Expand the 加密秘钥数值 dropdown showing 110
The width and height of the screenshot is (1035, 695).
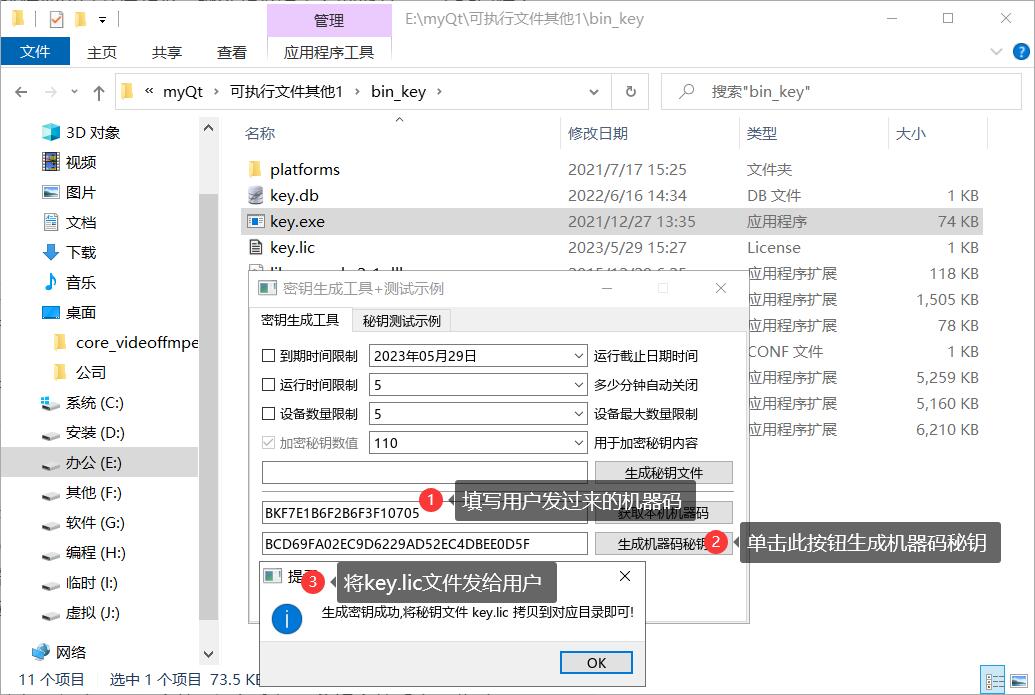click(579, 443)
